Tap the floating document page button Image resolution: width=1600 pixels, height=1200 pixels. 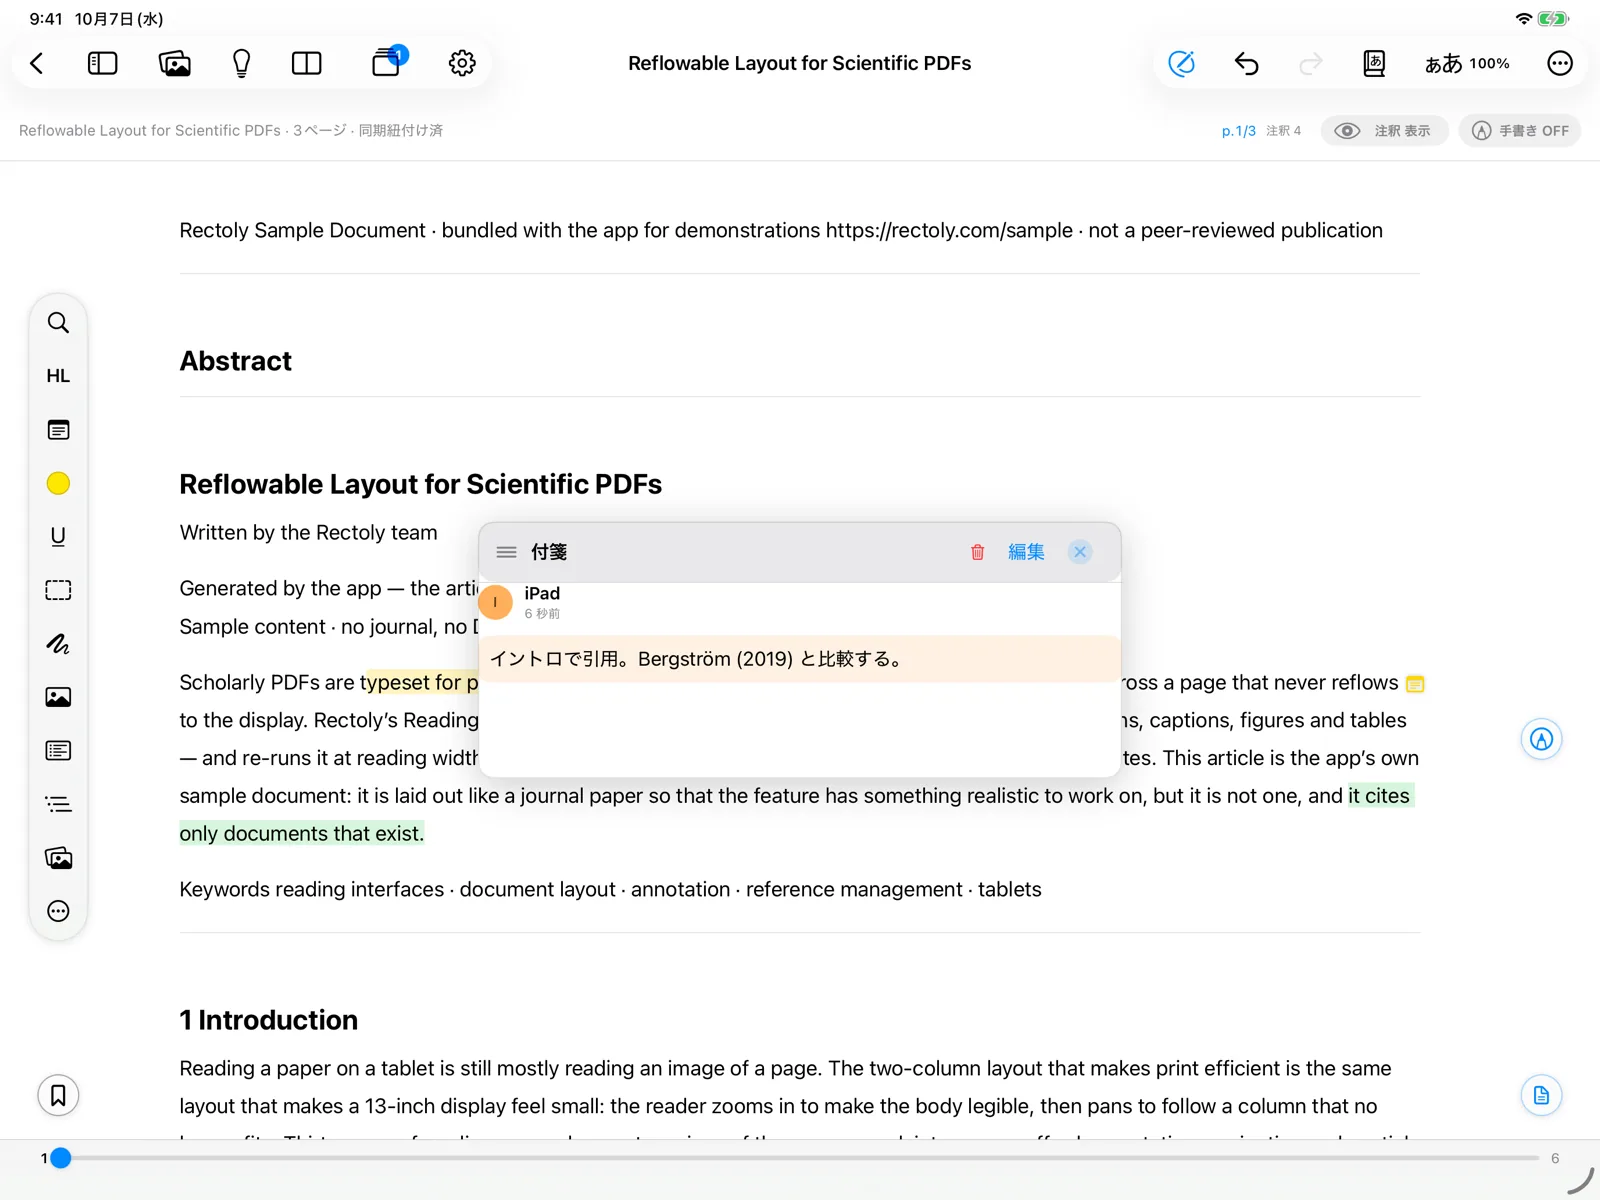click(1541, 1095)
